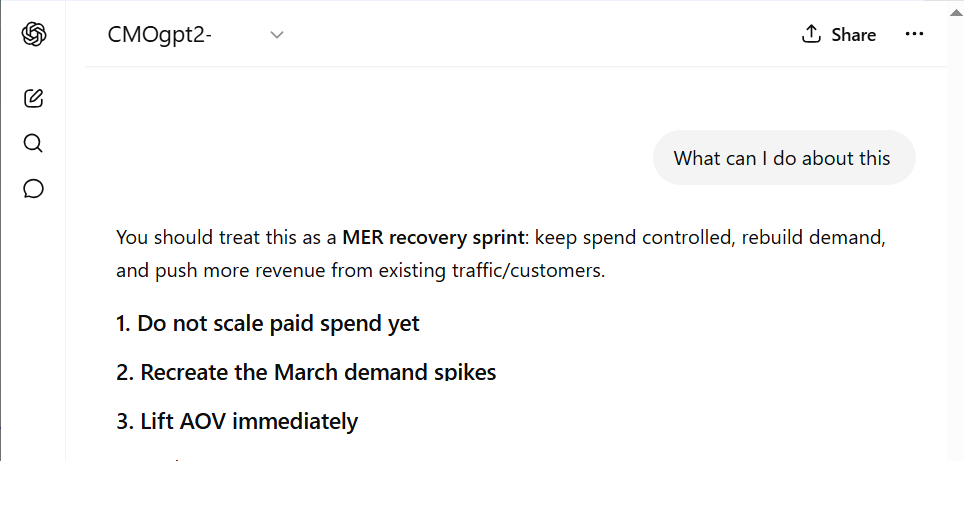Viewport: 966px width, 507px height.
Task: Click text "existing traffic/customers" in the reply
Action: [491, 270]
